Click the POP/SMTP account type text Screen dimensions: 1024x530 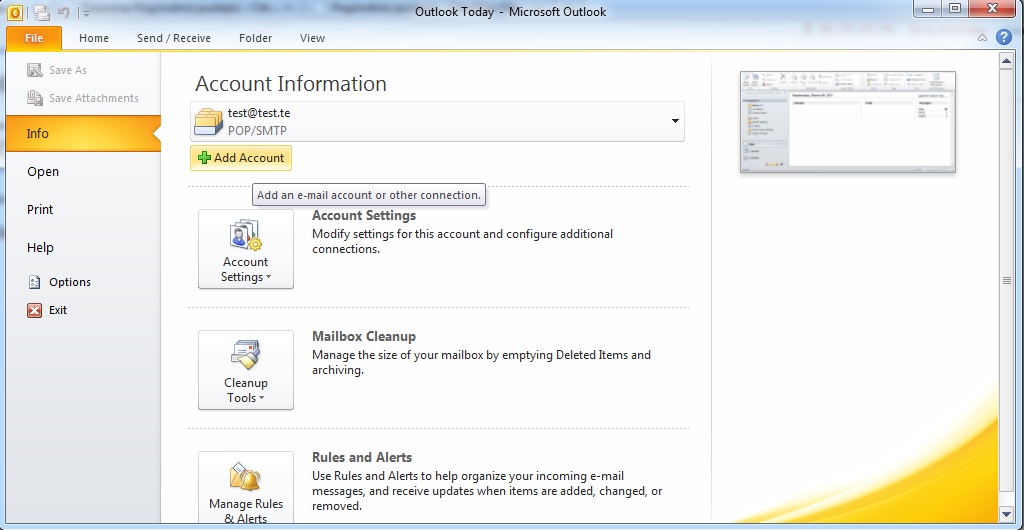tap(257, 130)
